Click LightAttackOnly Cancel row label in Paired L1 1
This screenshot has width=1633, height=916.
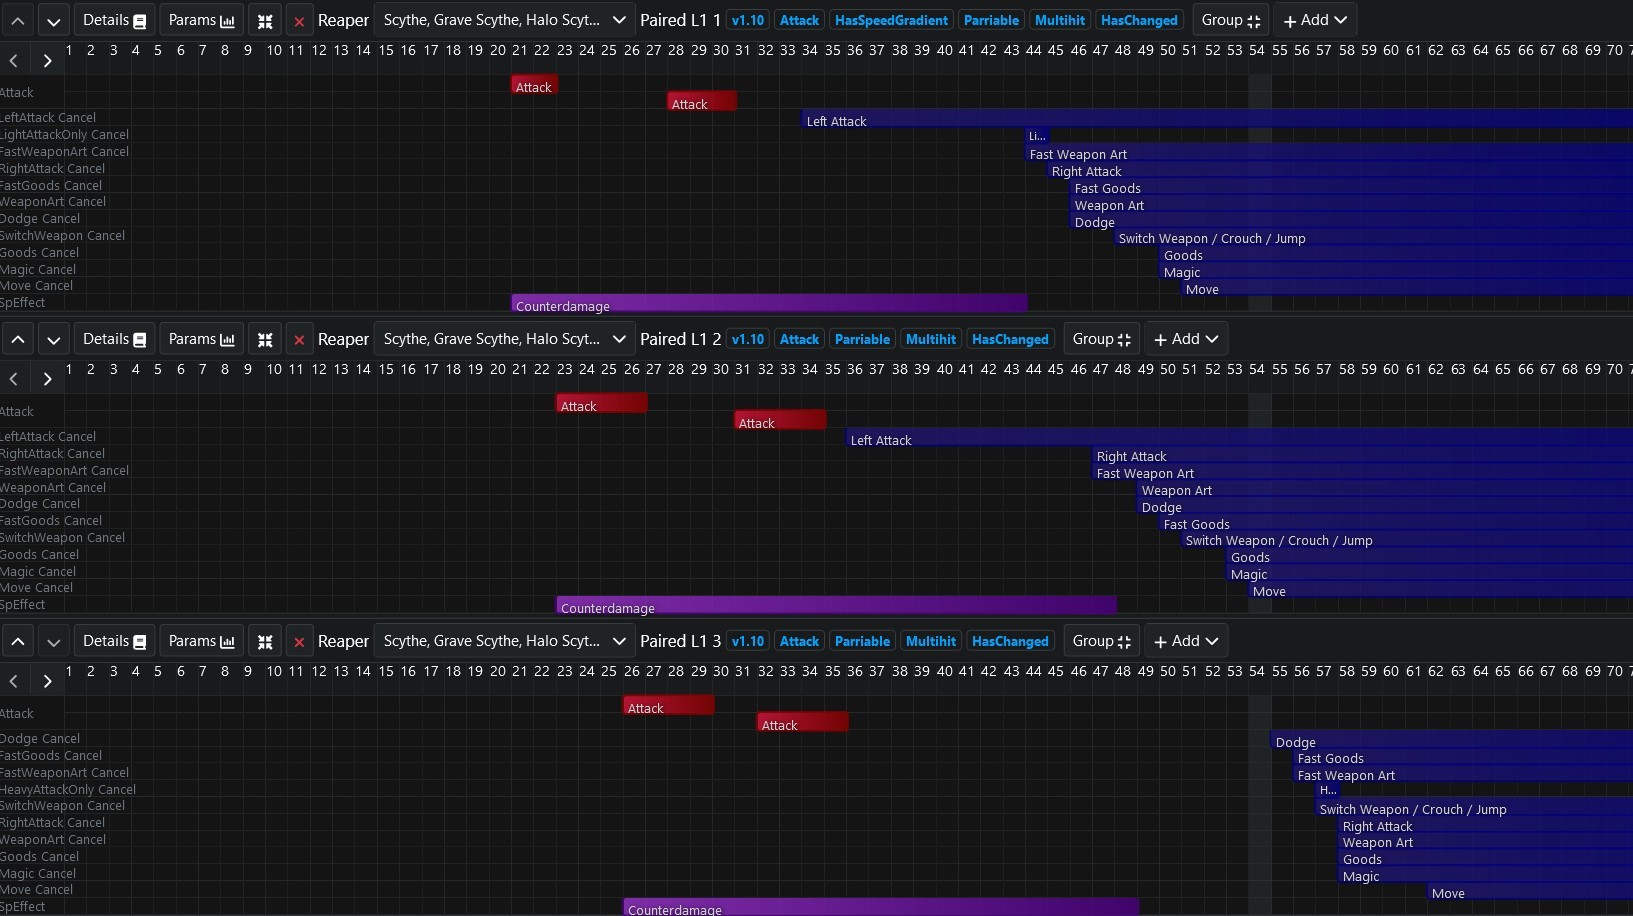point(64,134)
